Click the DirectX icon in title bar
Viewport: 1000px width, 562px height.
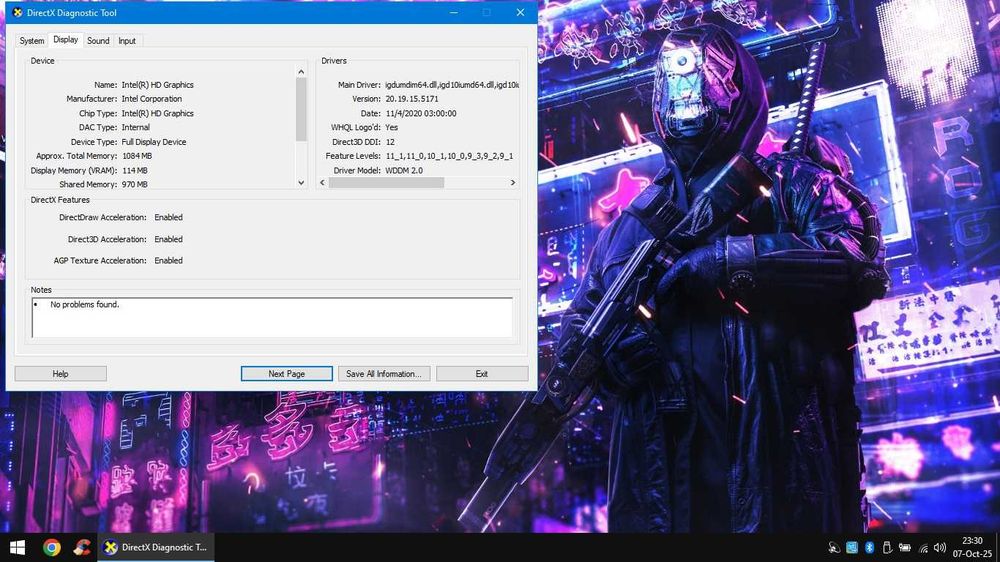point(17,12)
